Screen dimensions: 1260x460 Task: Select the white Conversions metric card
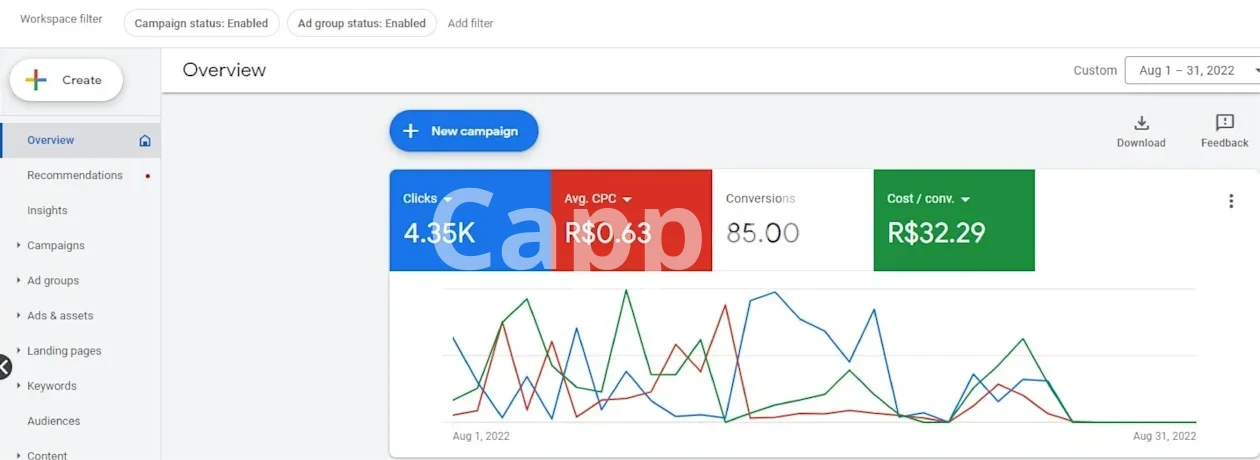[792, 220]
